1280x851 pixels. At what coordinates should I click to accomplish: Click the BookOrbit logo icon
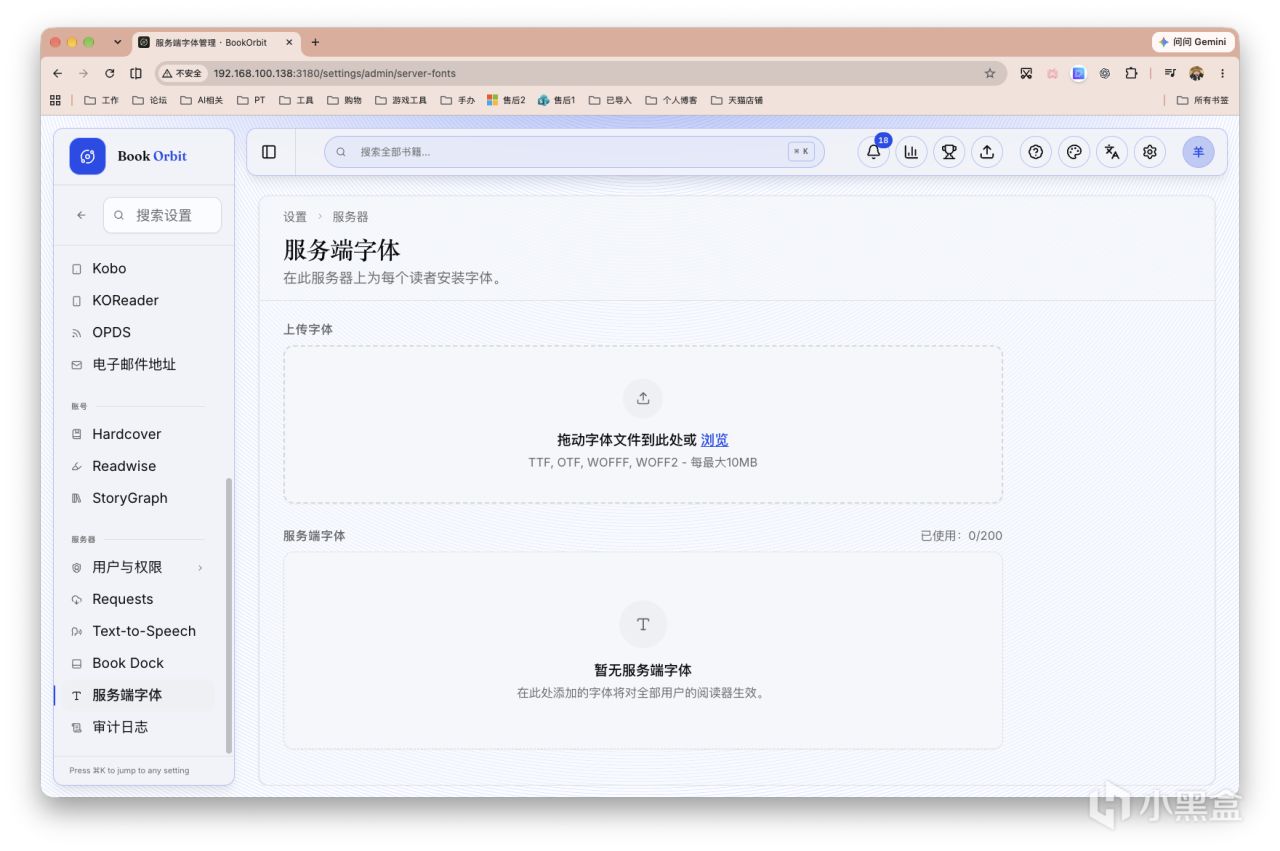(87, 156)
